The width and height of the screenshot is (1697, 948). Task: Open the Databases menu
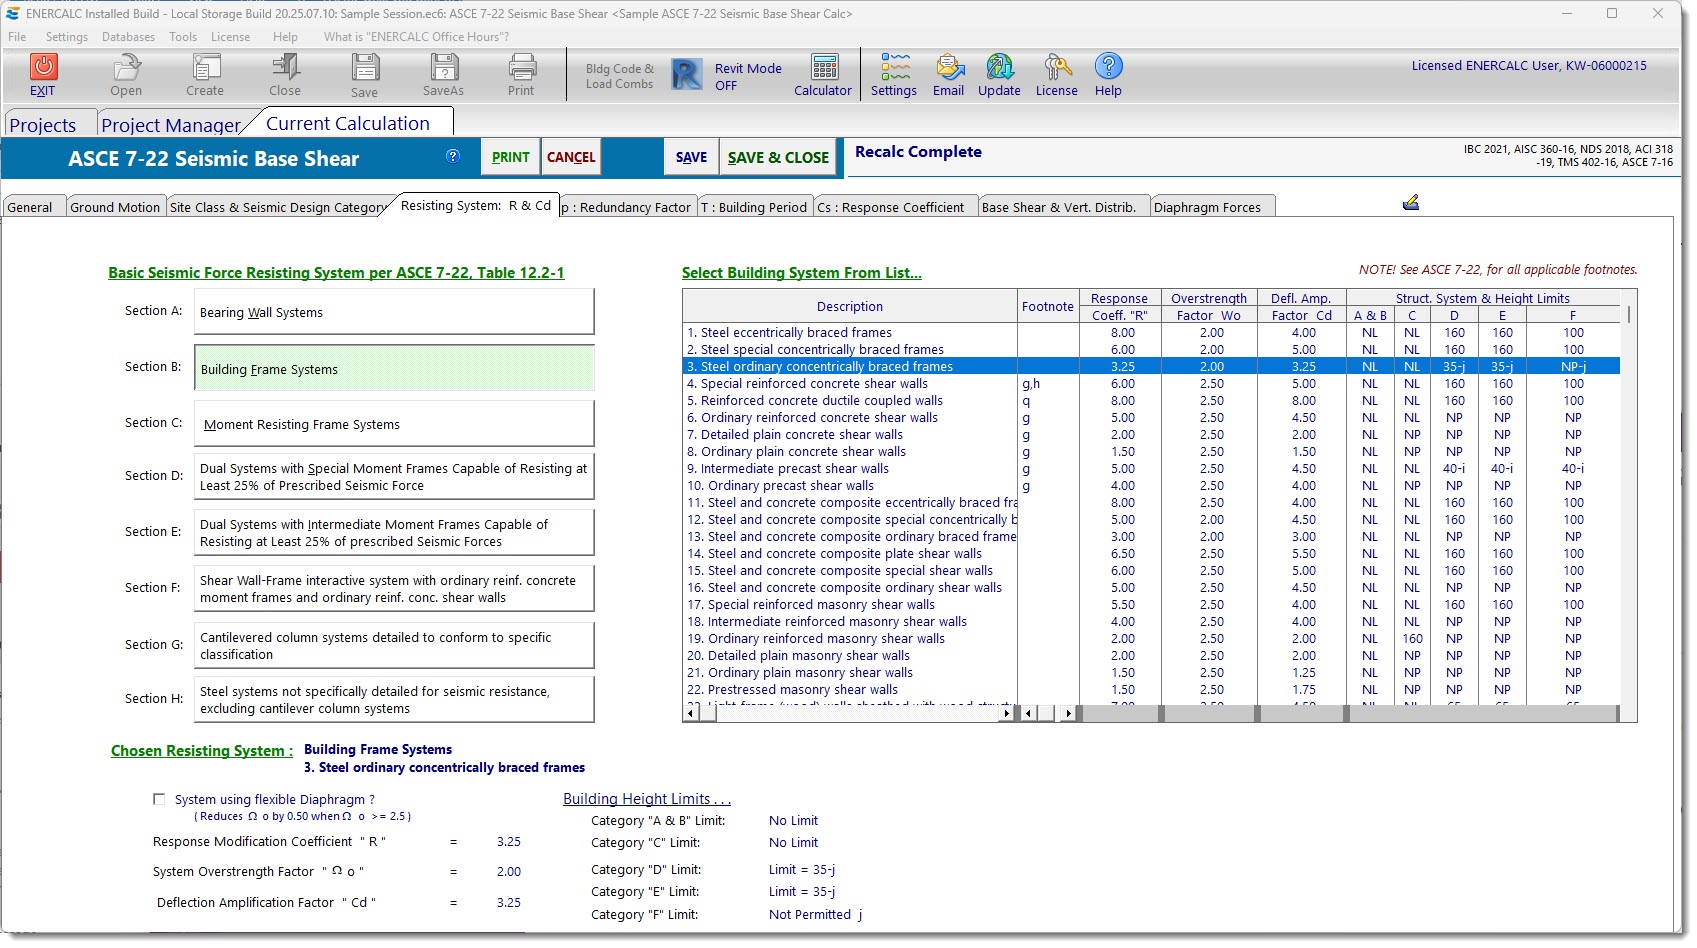128,37
